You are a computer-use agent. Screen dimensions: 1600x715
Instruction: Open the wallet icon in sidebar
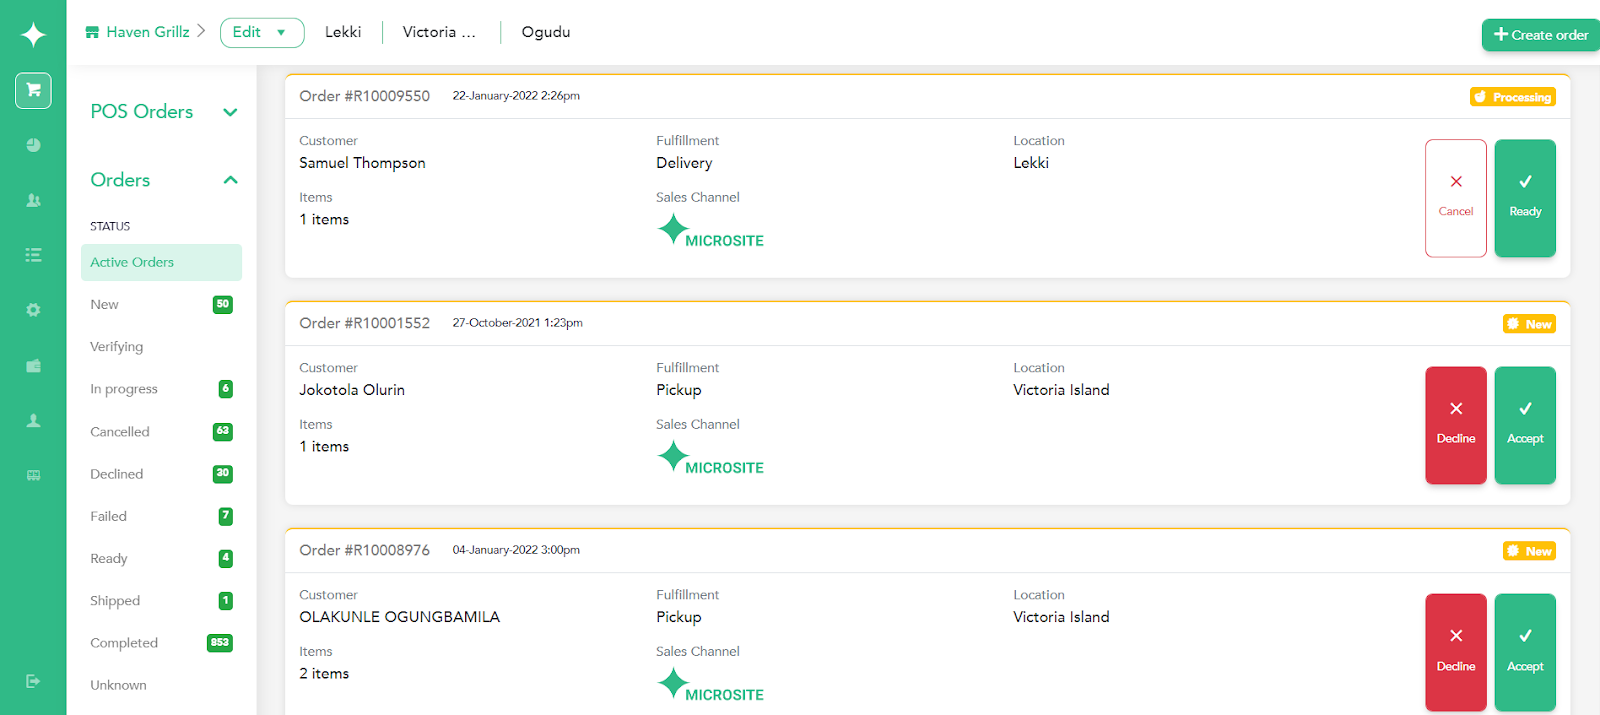(33, 366)
